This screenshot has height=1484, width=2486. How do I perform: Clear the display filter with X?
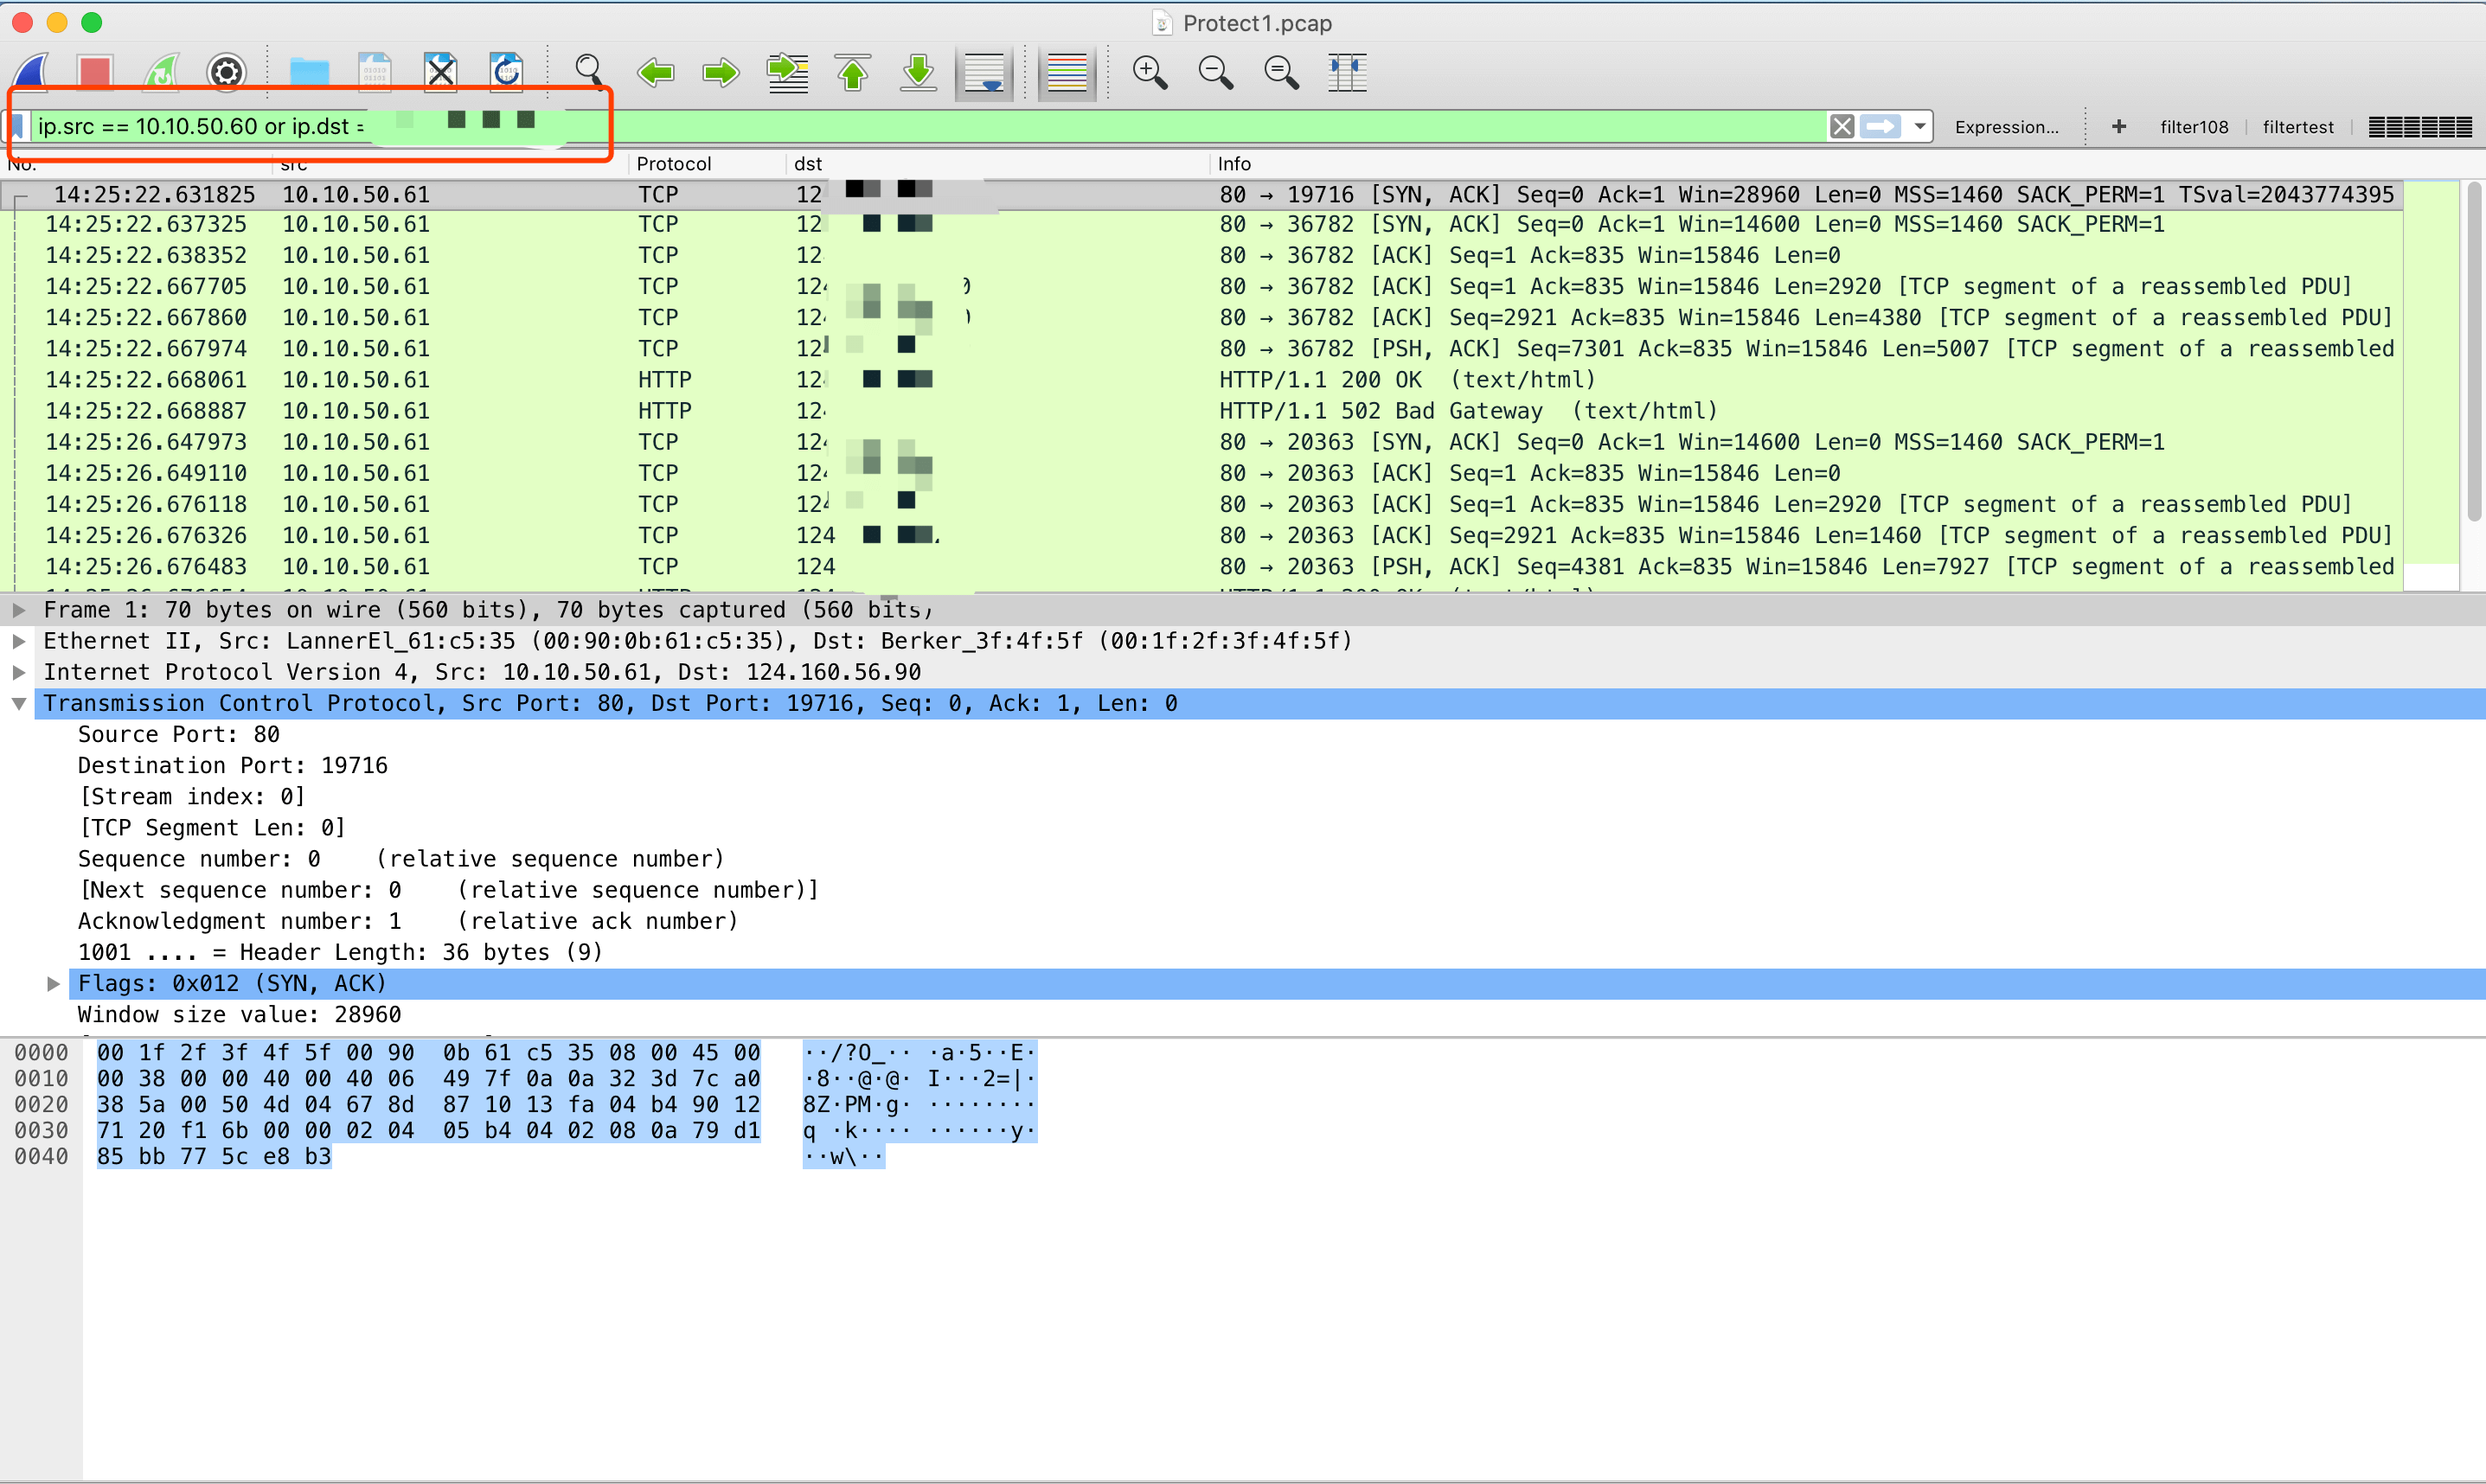pyautogui.click(x=1842, y=126)
